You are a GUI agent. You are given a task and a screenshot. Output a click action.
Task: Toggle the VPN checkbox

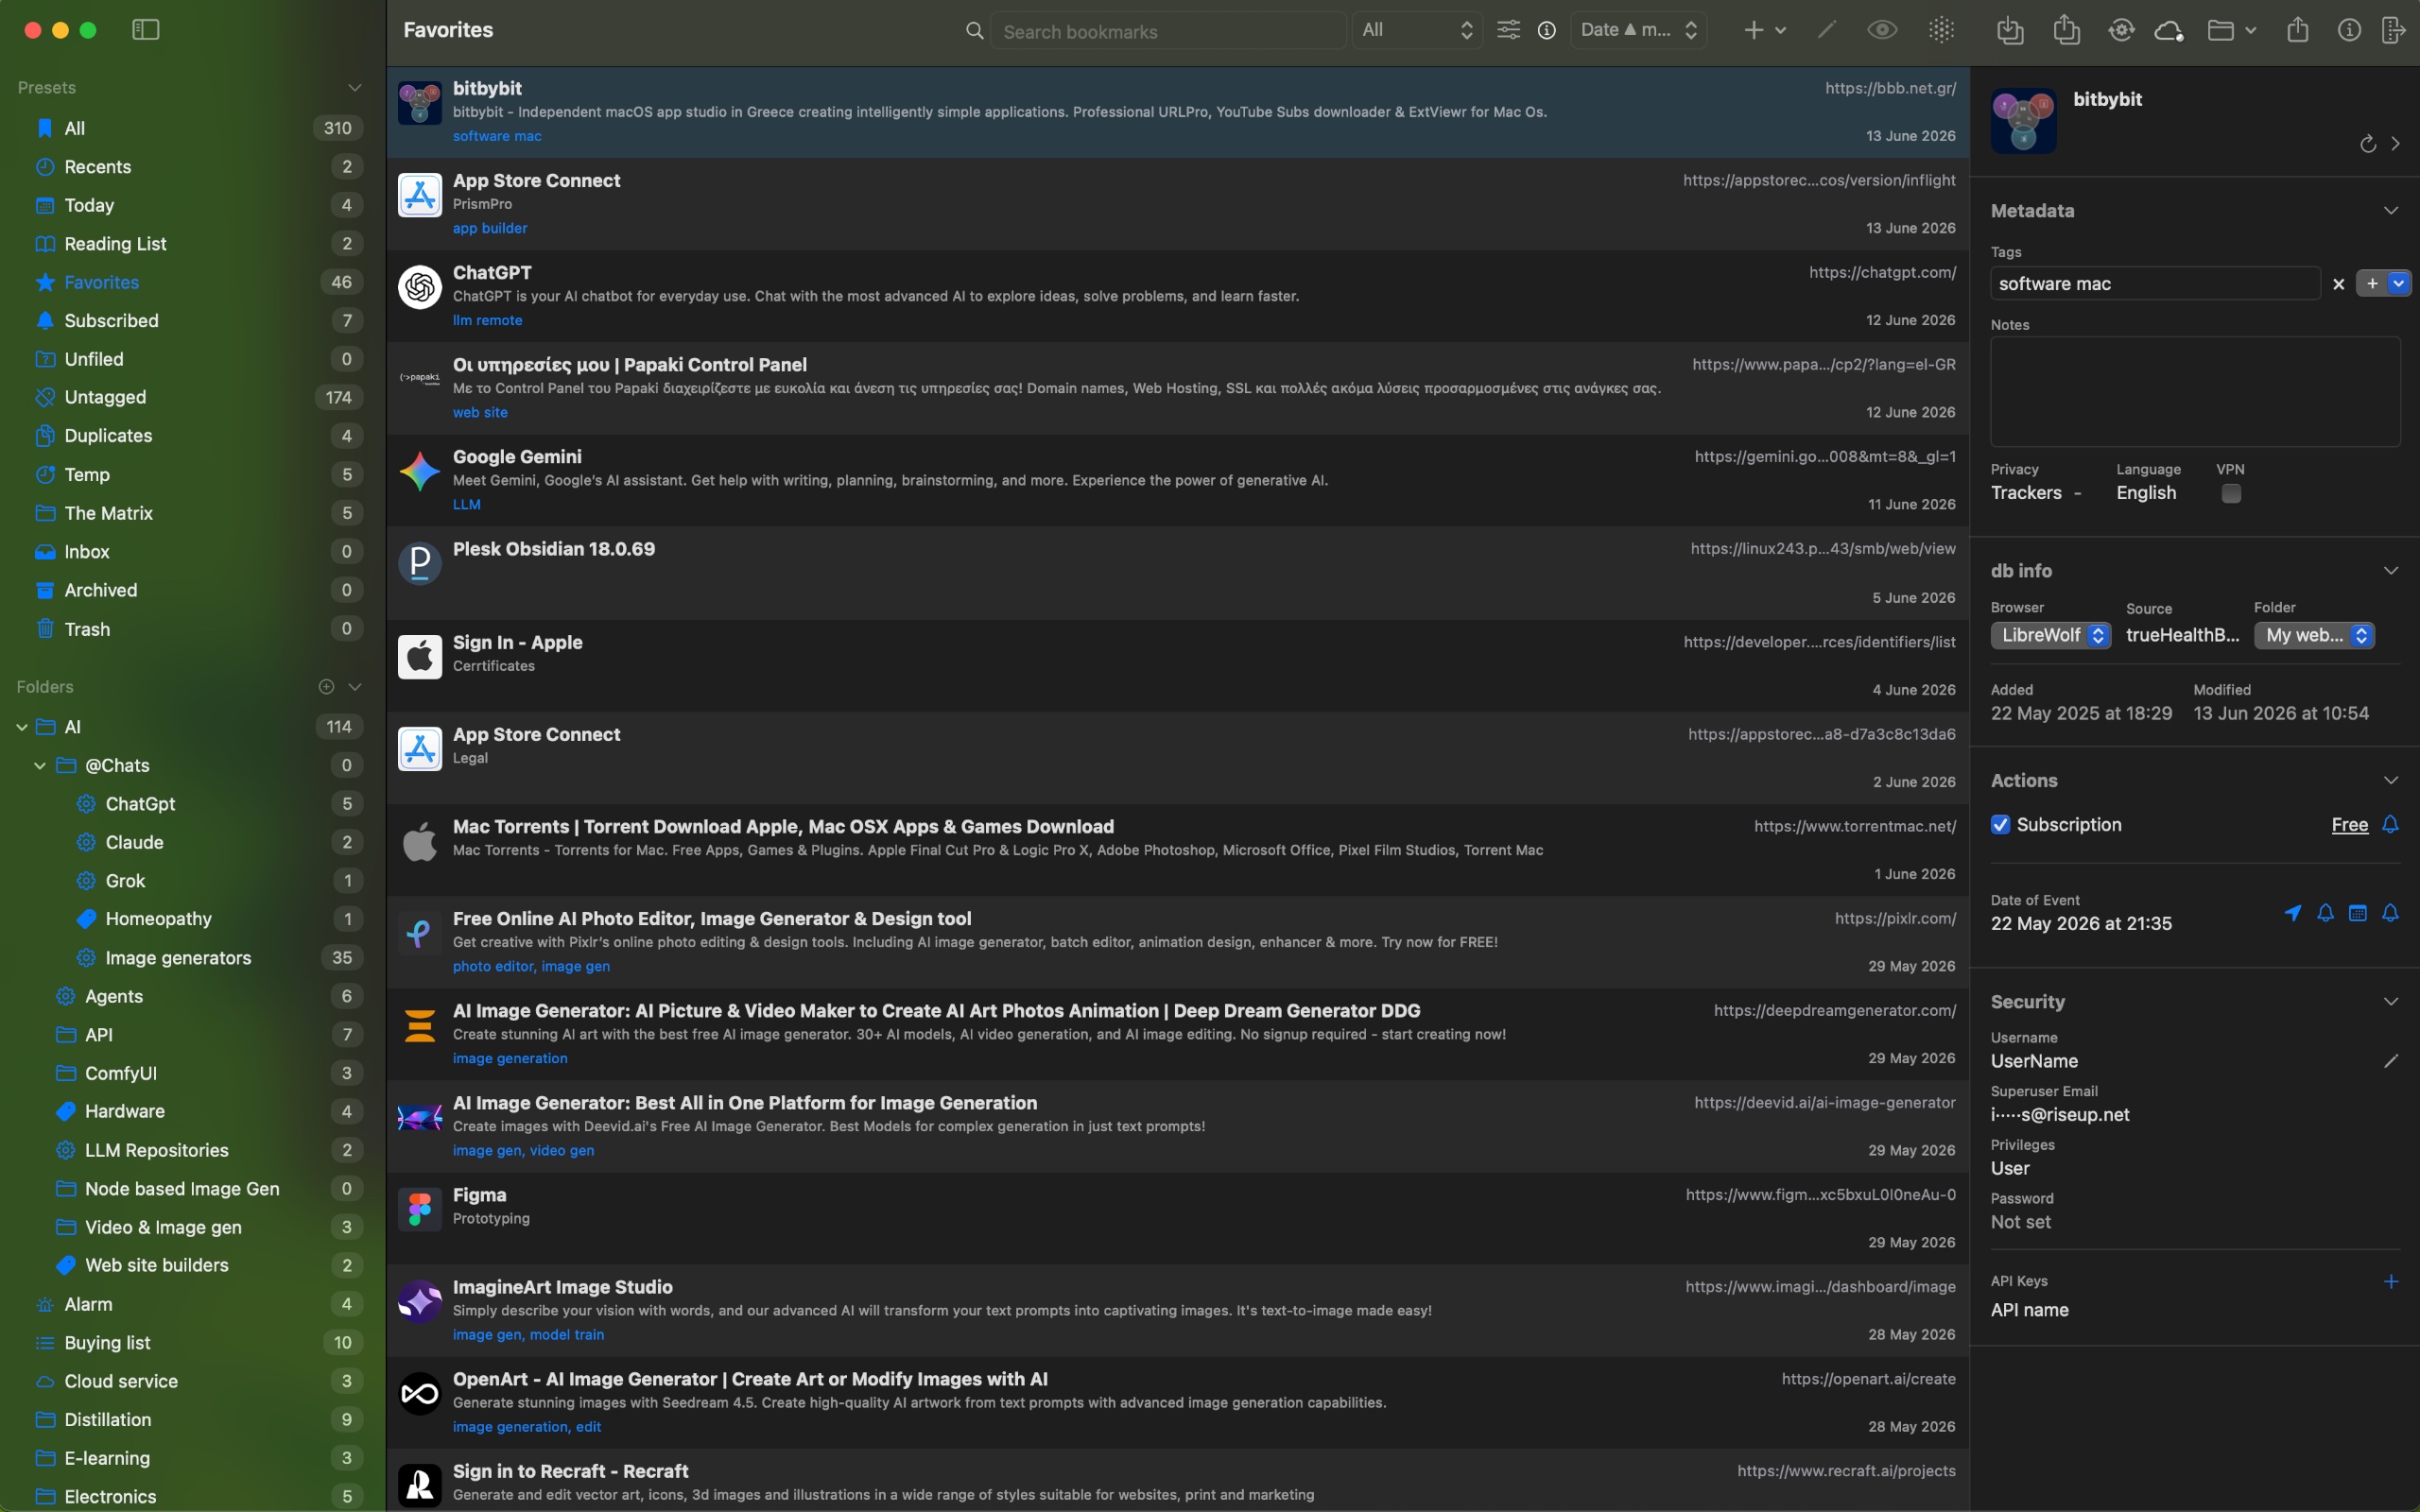(x=2231, y=493)
